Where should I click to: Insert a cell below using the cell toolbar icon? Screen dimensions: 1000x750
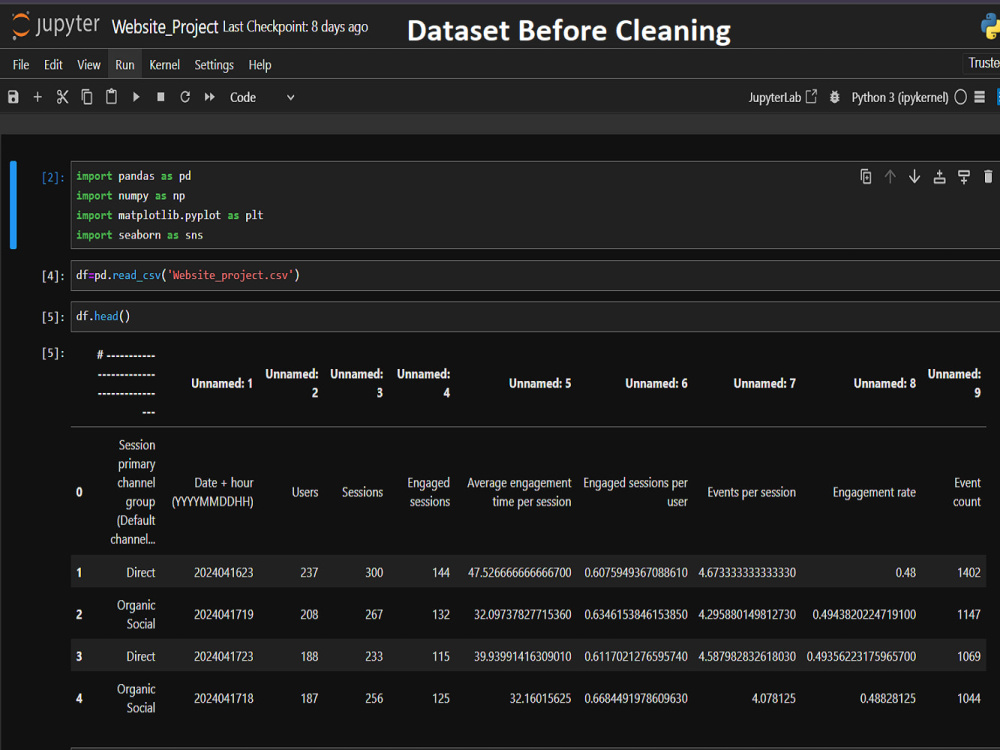coord(964,177)
